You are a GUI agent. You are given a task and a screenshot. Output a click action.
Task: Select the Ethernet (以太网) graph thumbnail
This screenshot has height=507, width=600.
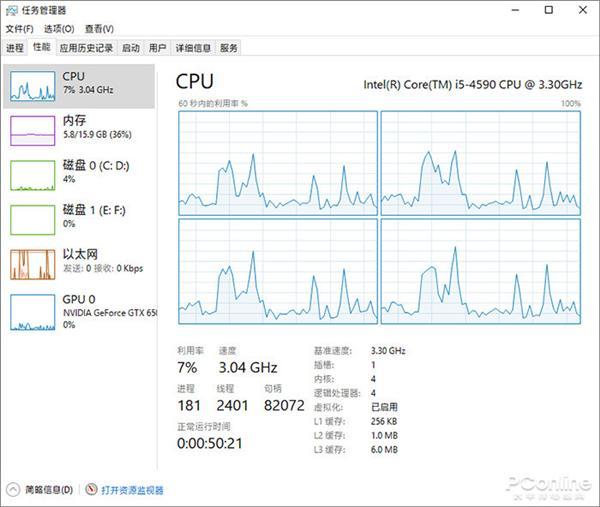coord(32,263)
